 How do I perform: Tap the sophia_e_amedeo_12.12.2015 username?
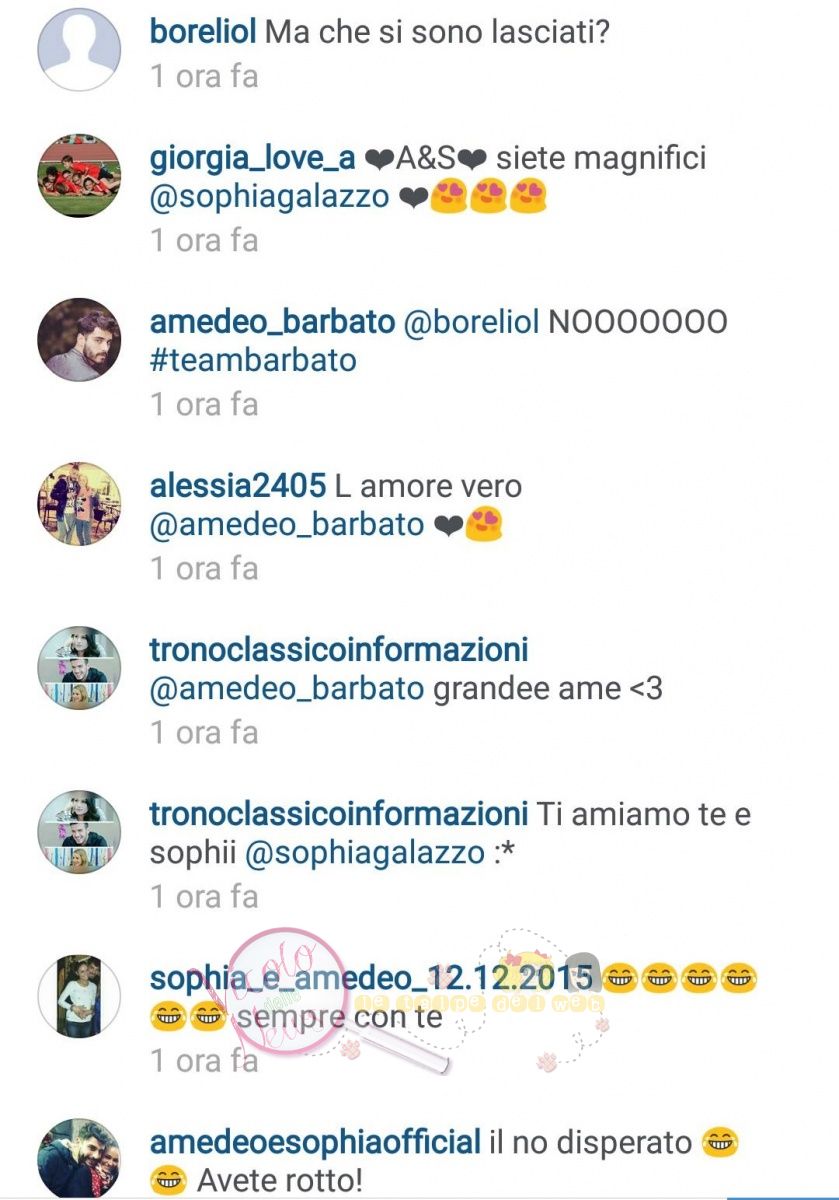pos(373,976)
